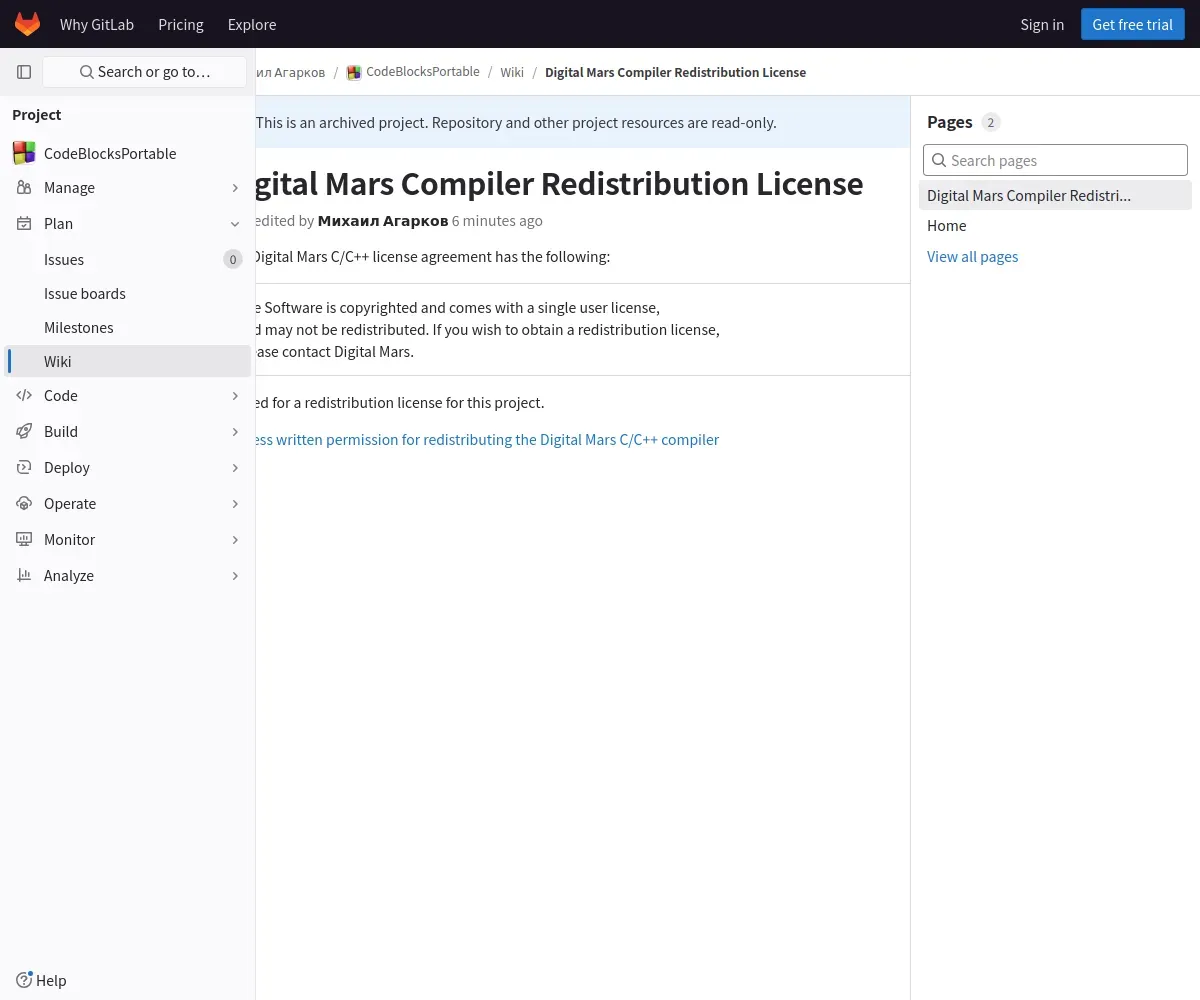Click the View all pages link
The image size is (1200, 1000).
[972, 256]
